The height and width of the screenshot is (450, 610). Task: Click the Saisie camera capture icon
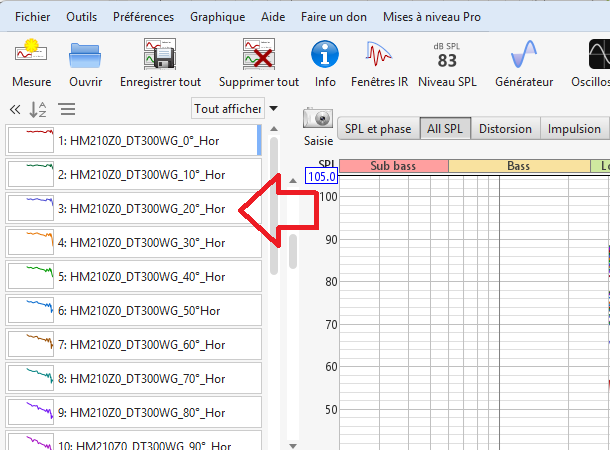click(318, 119)
